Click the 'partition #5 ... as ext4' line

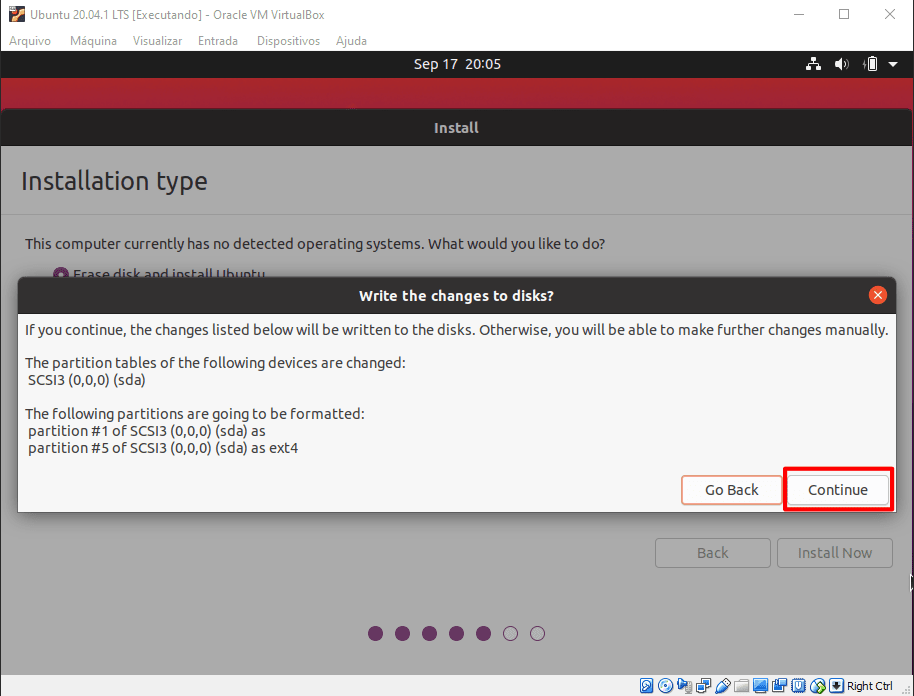coord(163,448)
